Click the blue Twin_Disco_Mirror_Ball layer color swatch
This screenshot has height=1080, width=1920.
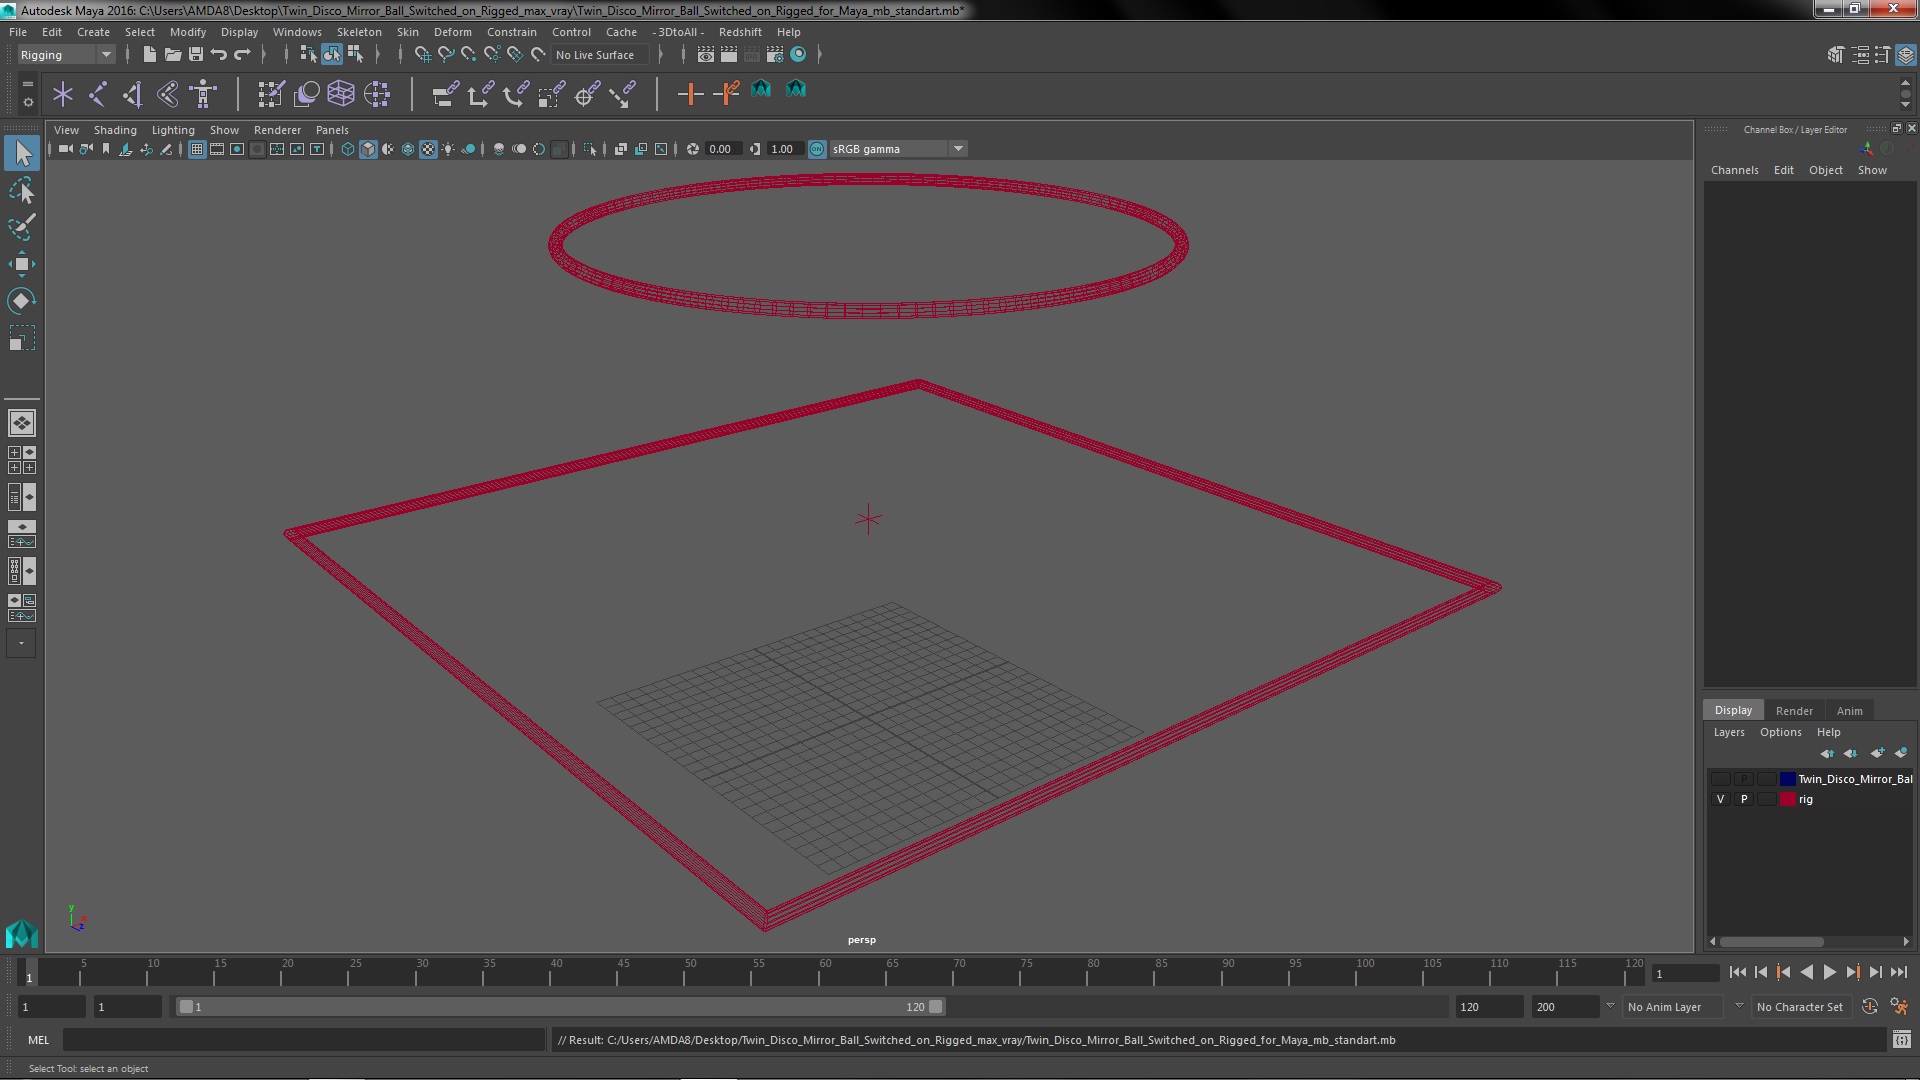point(1787,779)
